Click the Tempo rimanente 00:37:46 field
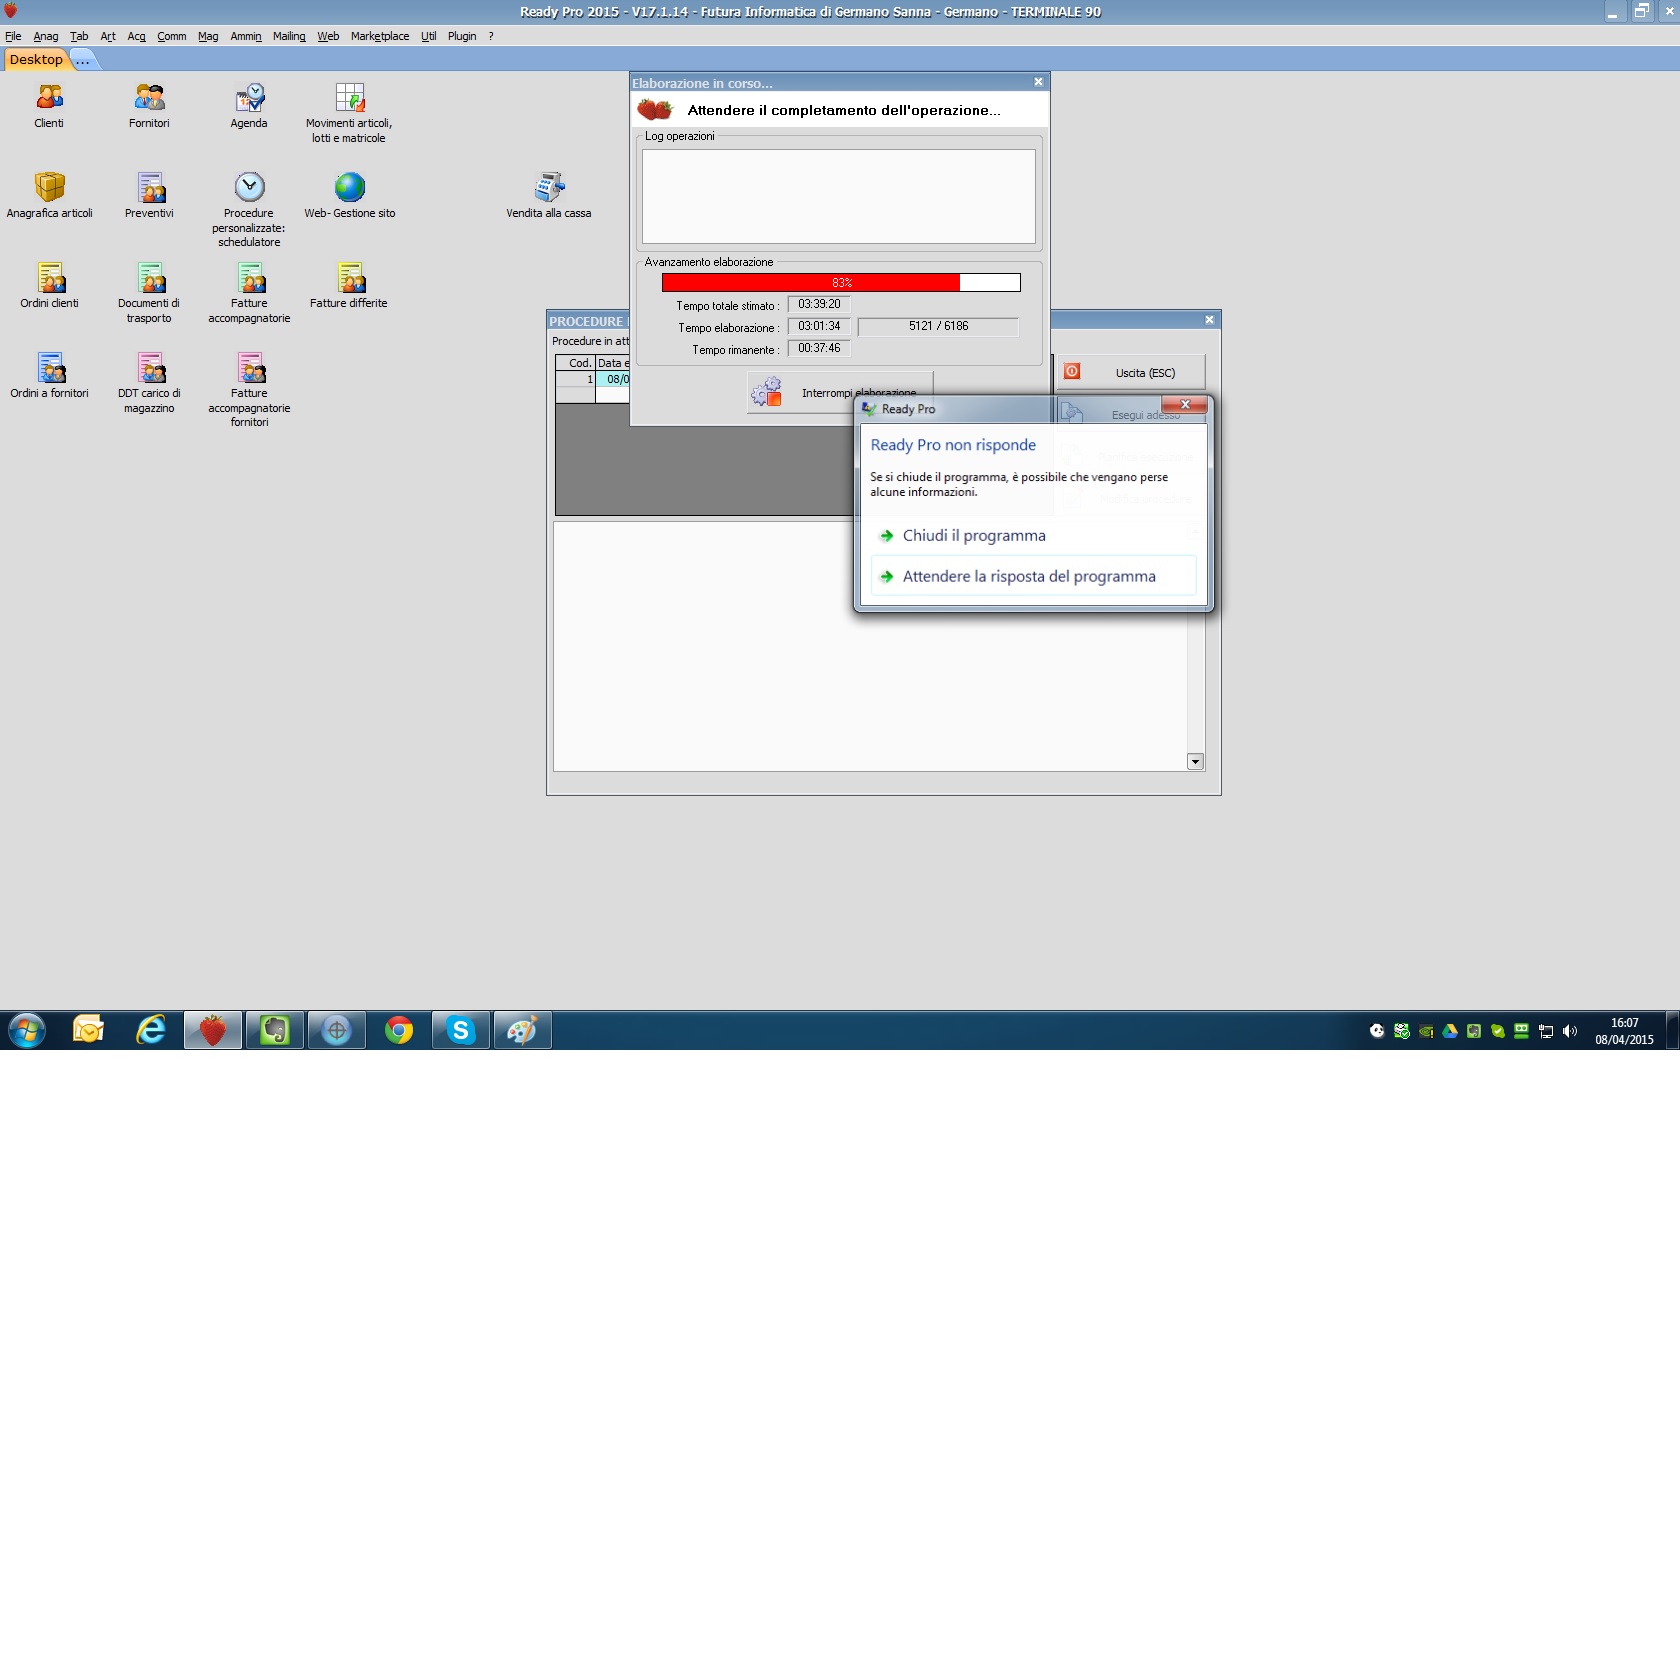 819,348
